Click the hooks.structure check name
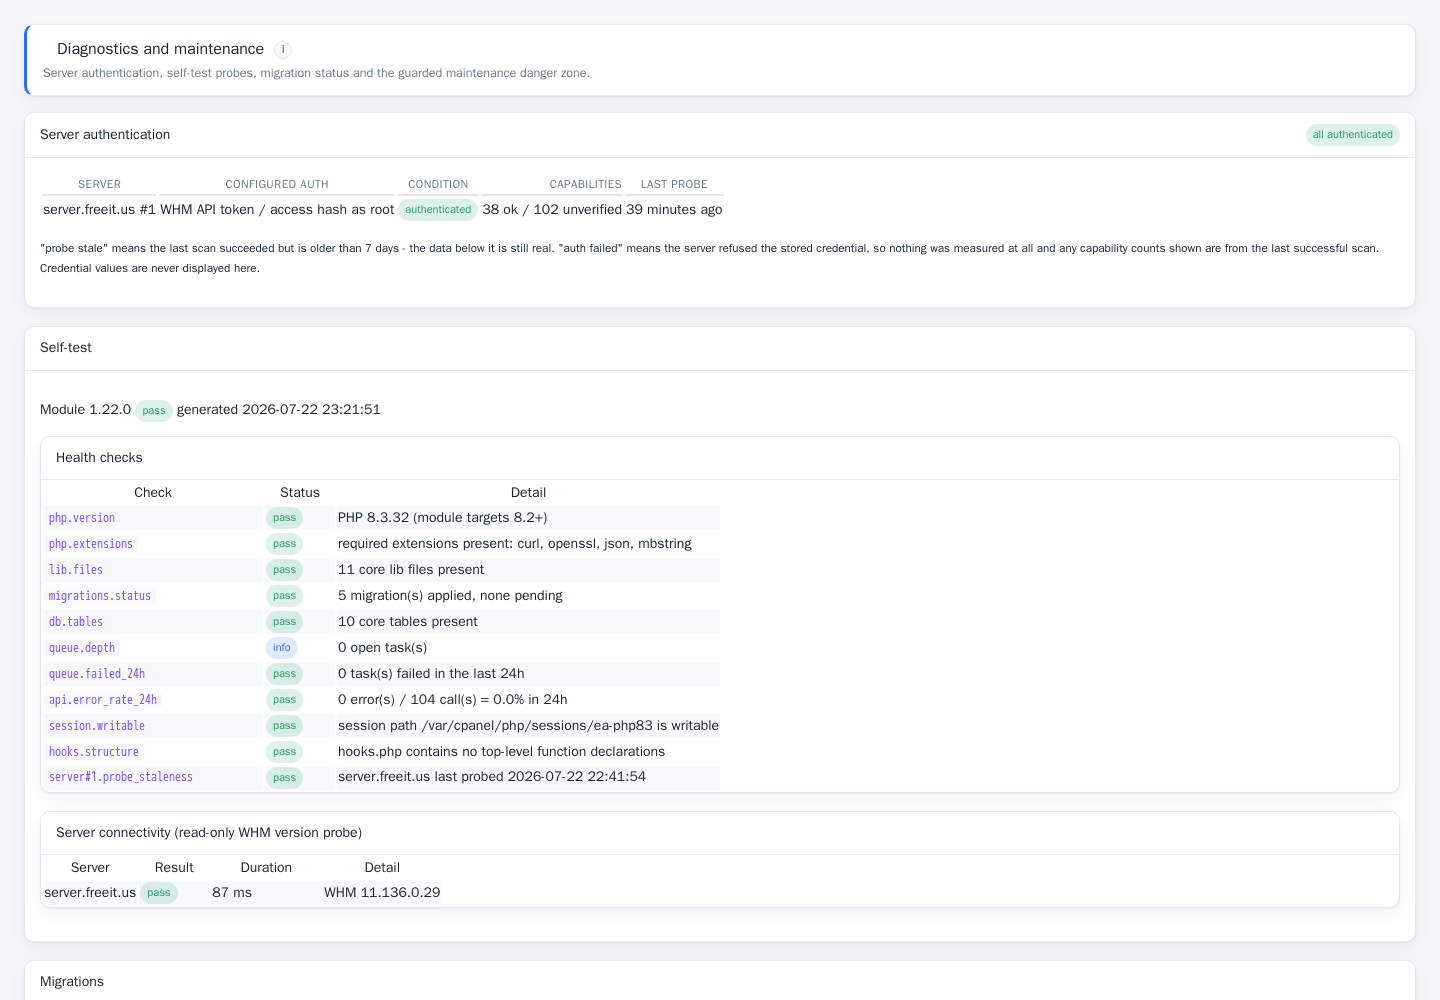 click(x=94, y=752)
